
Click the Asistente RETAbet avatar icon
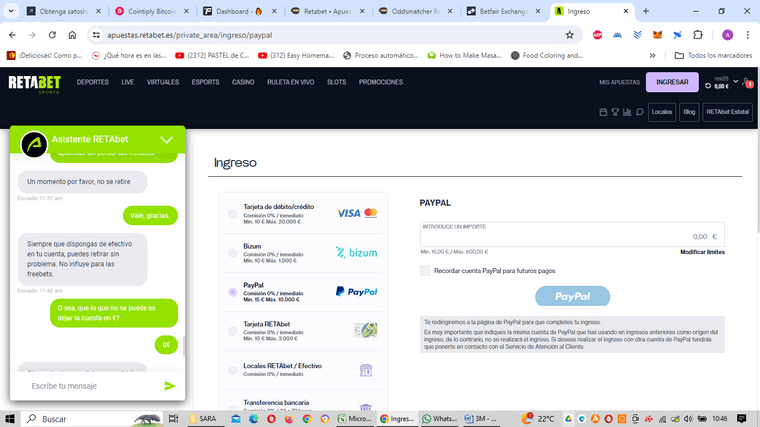click(x=34, y=144)
